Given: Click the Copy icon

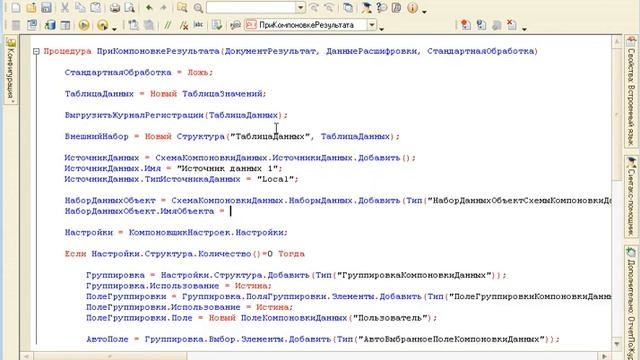Looking at the screenshot, I should [80, 7].
